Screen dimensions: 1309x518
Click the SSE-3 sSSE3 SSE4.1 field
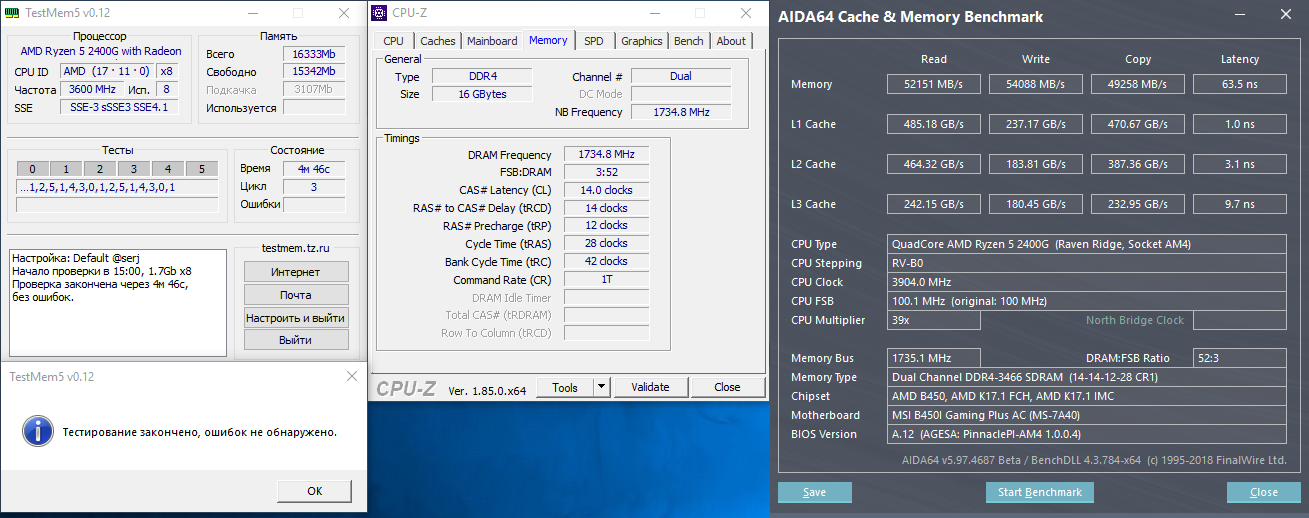point(119,108)
